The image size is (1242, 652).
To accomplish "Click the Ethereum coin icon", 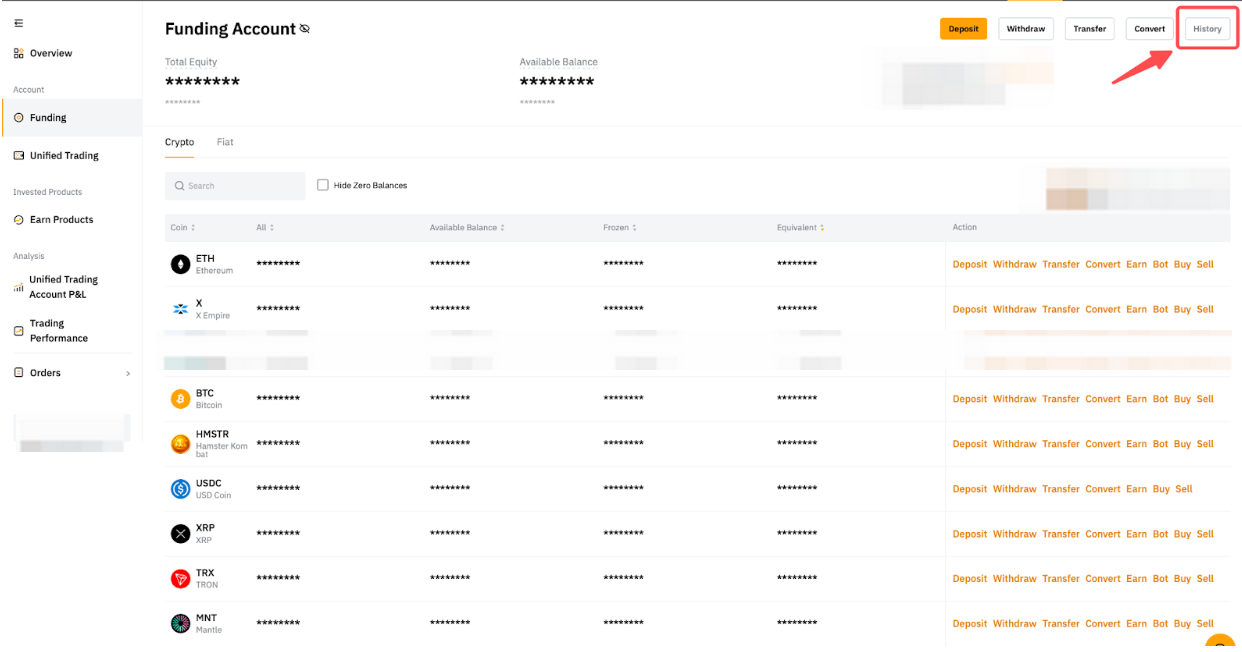I will [x=180, y=265].
